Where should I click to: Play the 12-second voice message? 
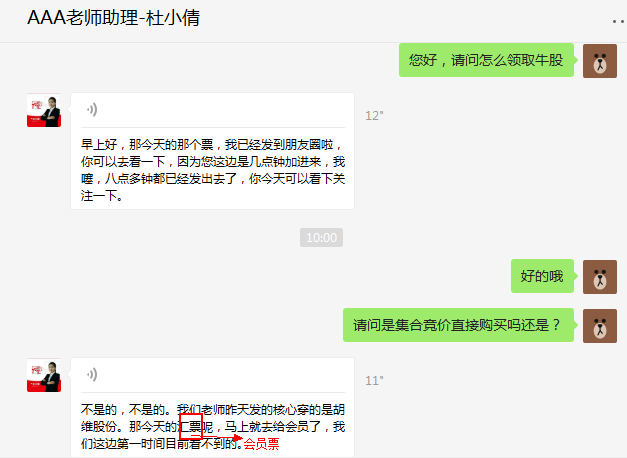pos(92,110)
